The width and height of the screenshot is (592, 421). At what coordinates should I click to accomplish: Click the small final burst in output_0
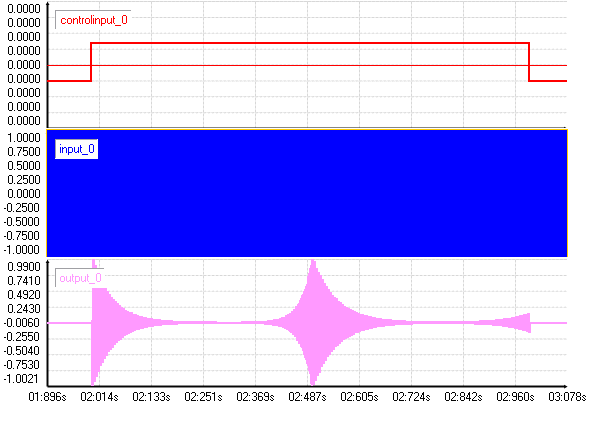523,323
